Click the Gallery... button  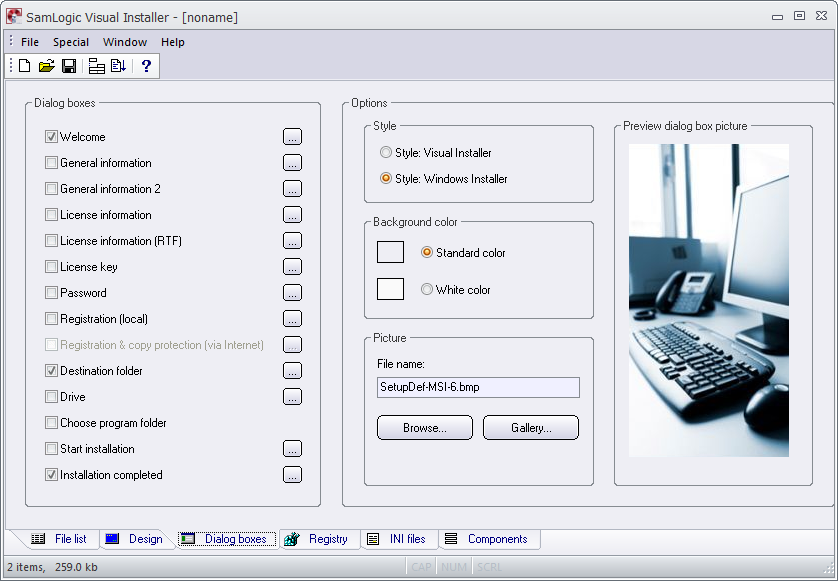tap(531, 428)
